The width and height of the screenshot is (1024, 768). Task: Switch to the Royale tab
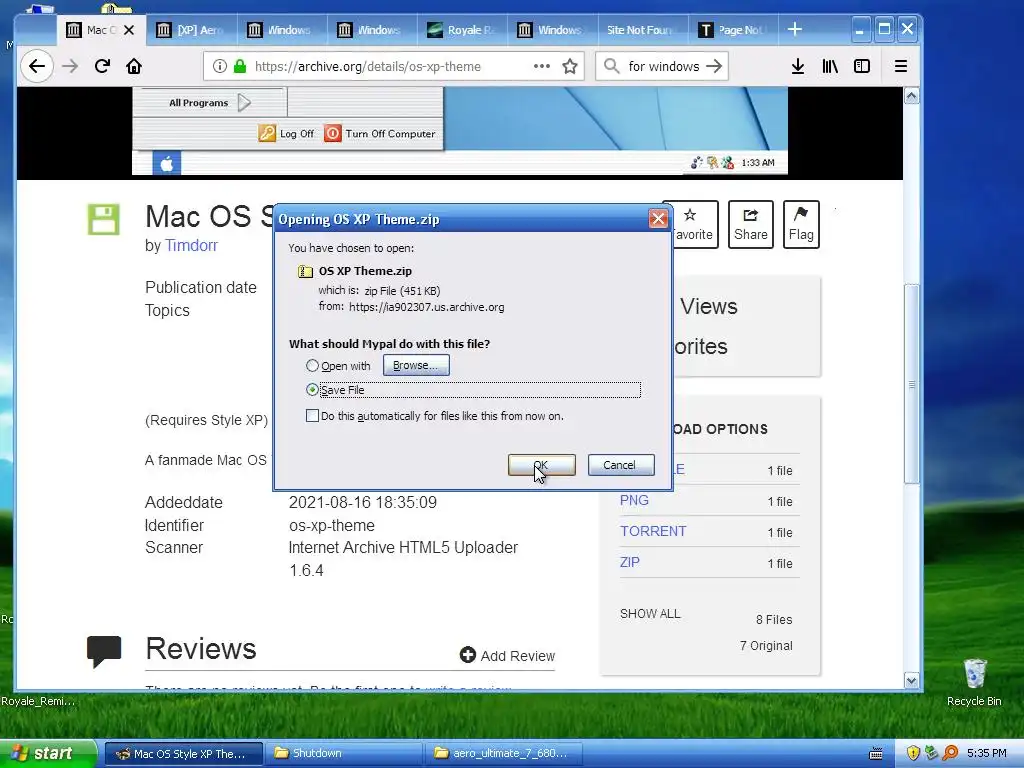(x=462, y=30)
